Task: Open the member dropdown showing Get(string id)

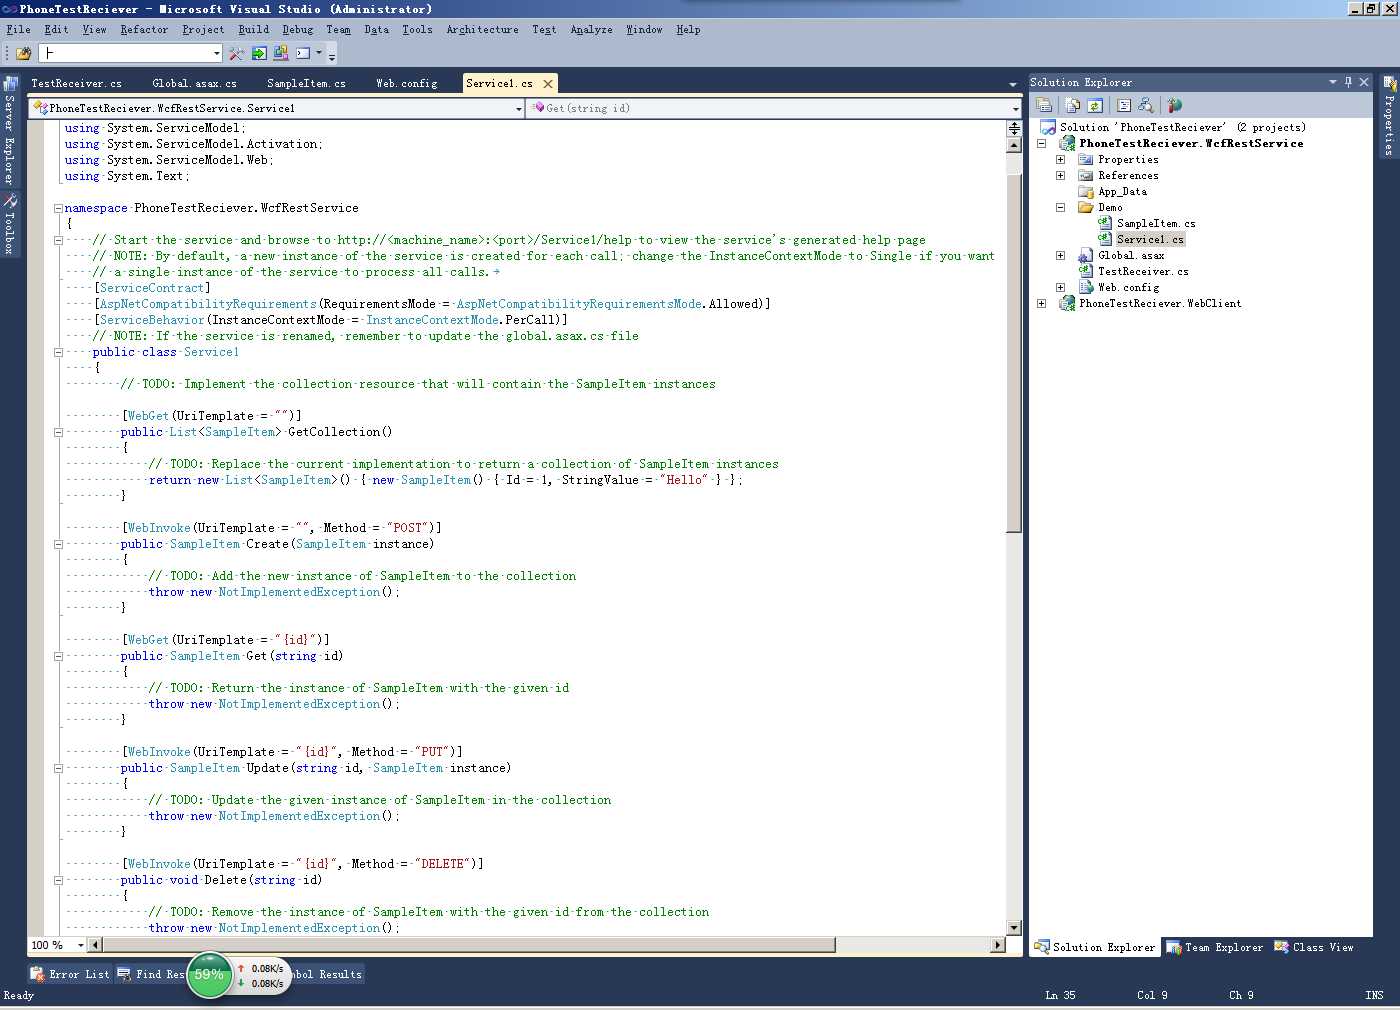Action: point(1015,108)
